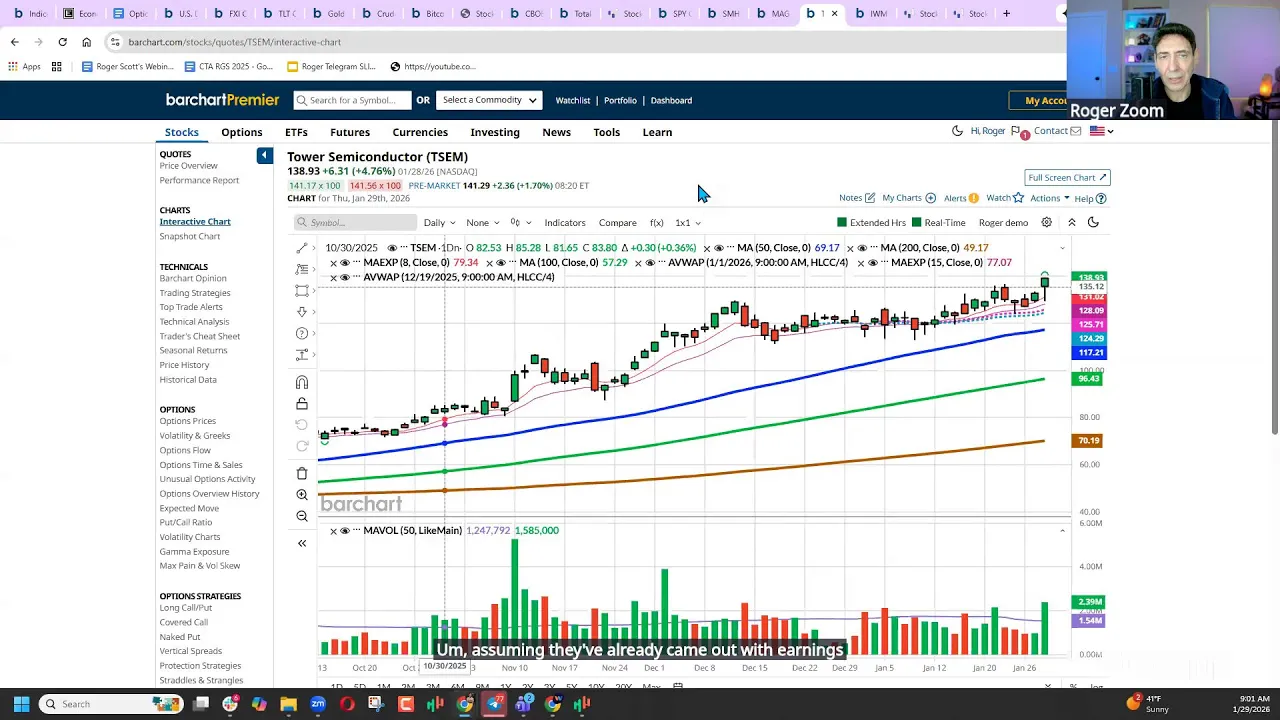Open the Stocks menu tab

[182, 132]
